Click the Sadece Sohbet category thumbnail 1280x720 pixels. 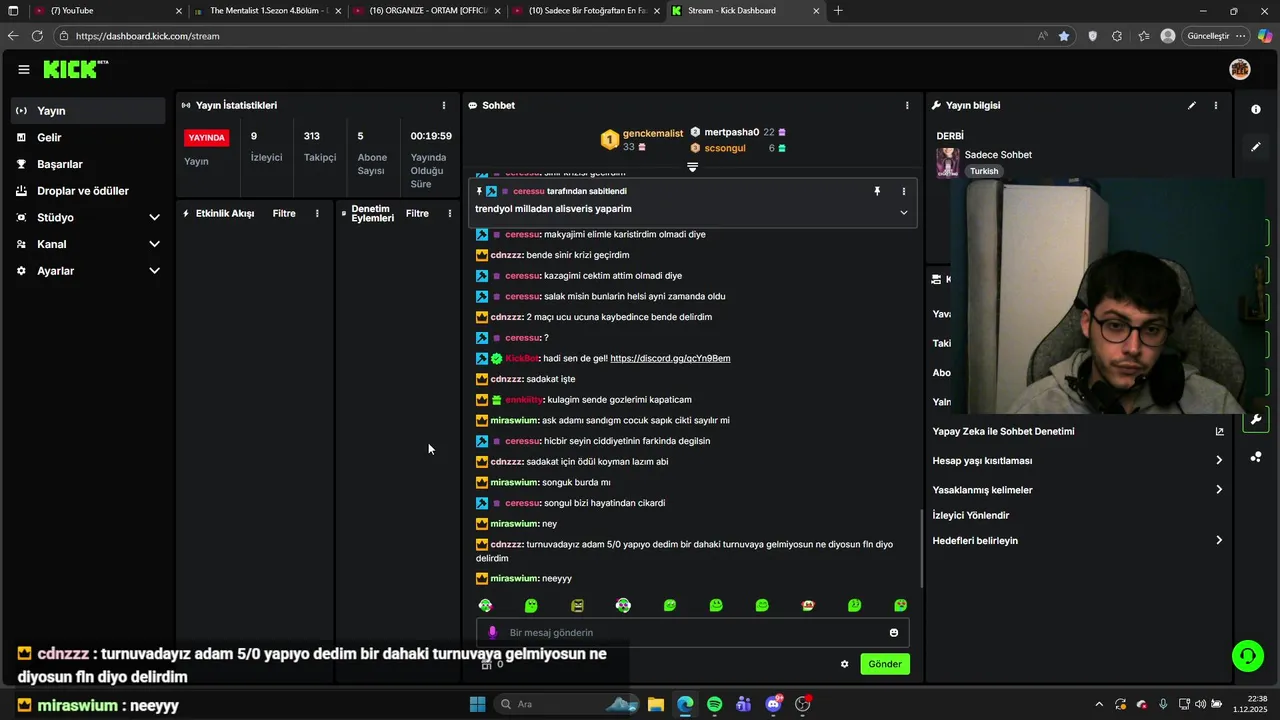click(947, 162)
